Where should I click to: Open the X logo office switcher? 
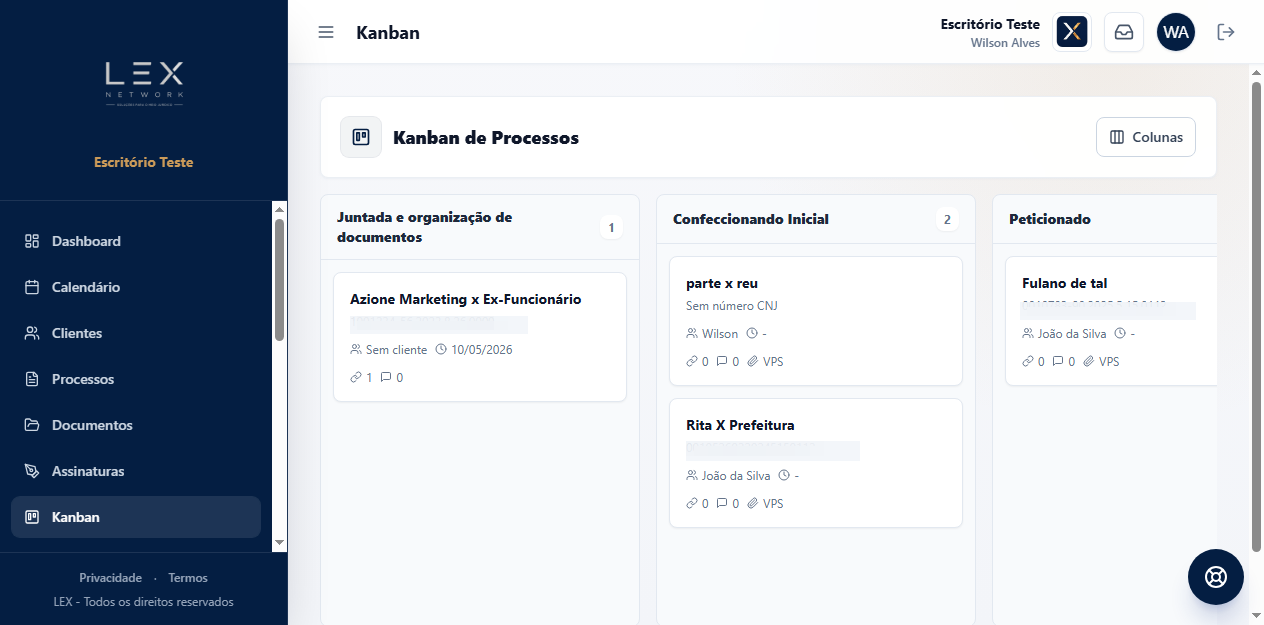(1072, 32)
